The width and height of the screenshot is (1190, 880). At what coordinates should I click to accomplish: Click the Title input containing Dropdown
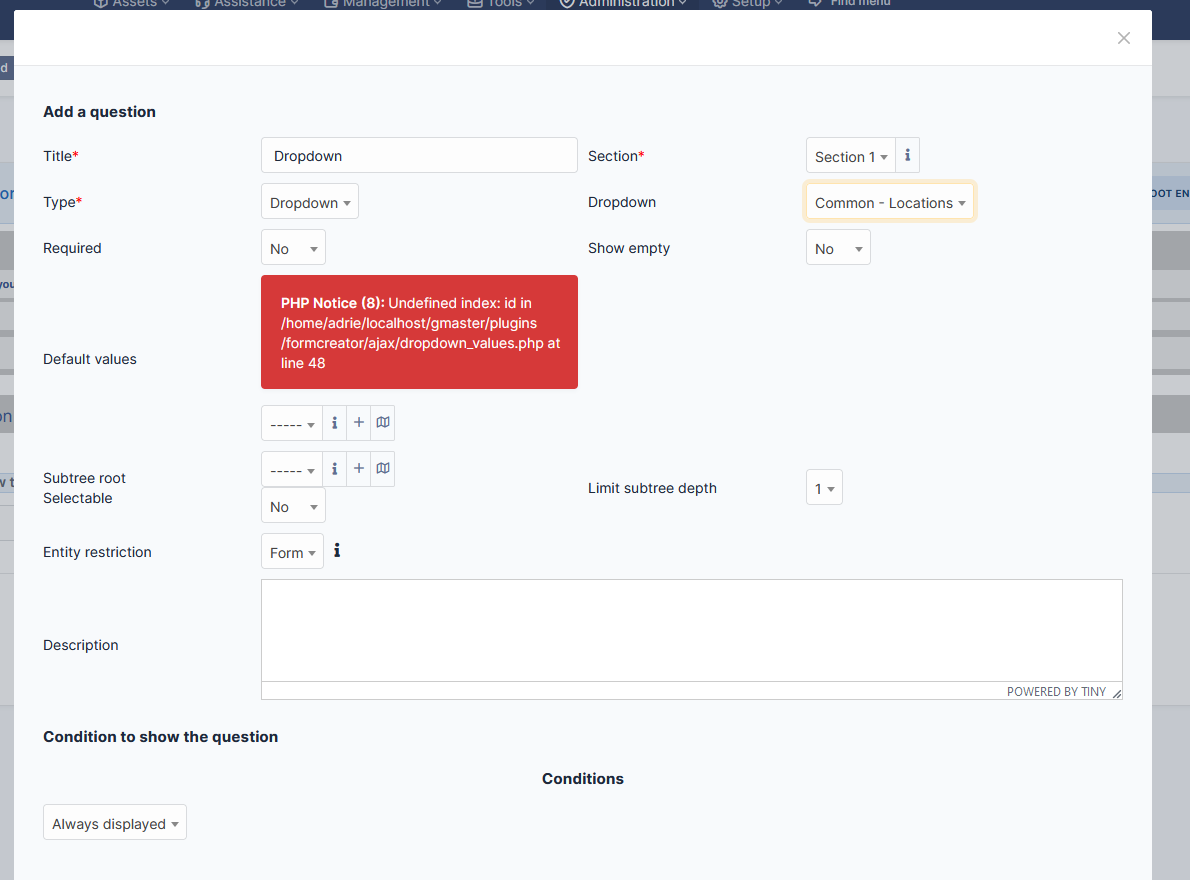coord(419,155)
